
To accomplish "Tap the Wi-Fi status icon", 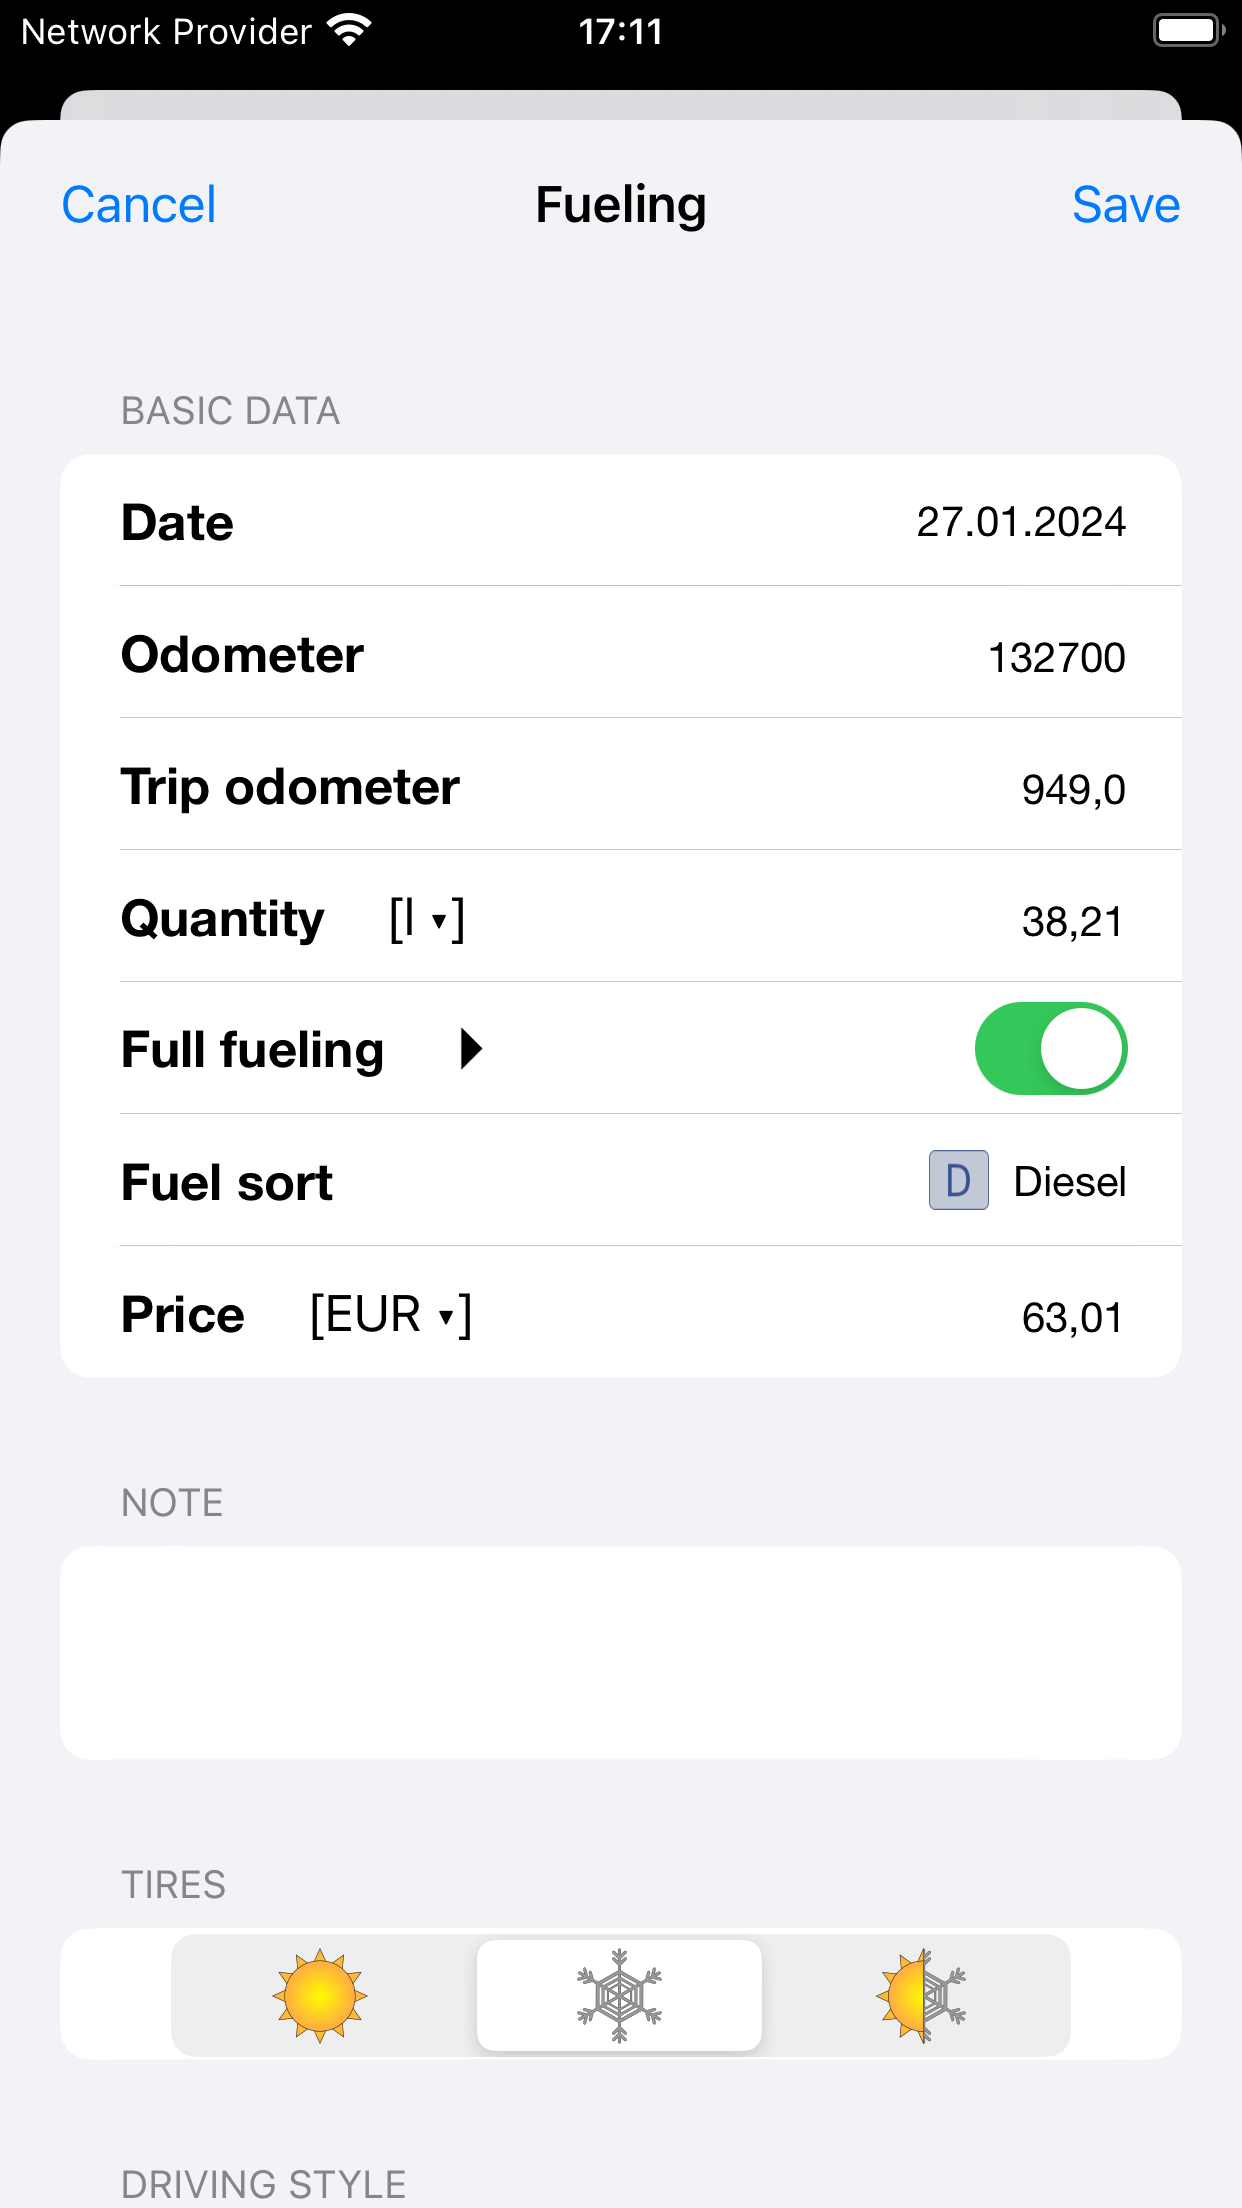I will click(x=349, y=31).
